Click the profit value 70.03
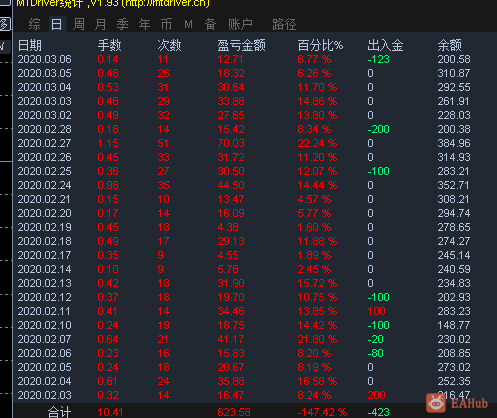Viewport: 497px width, 418px height. click(x=231, y=143)
